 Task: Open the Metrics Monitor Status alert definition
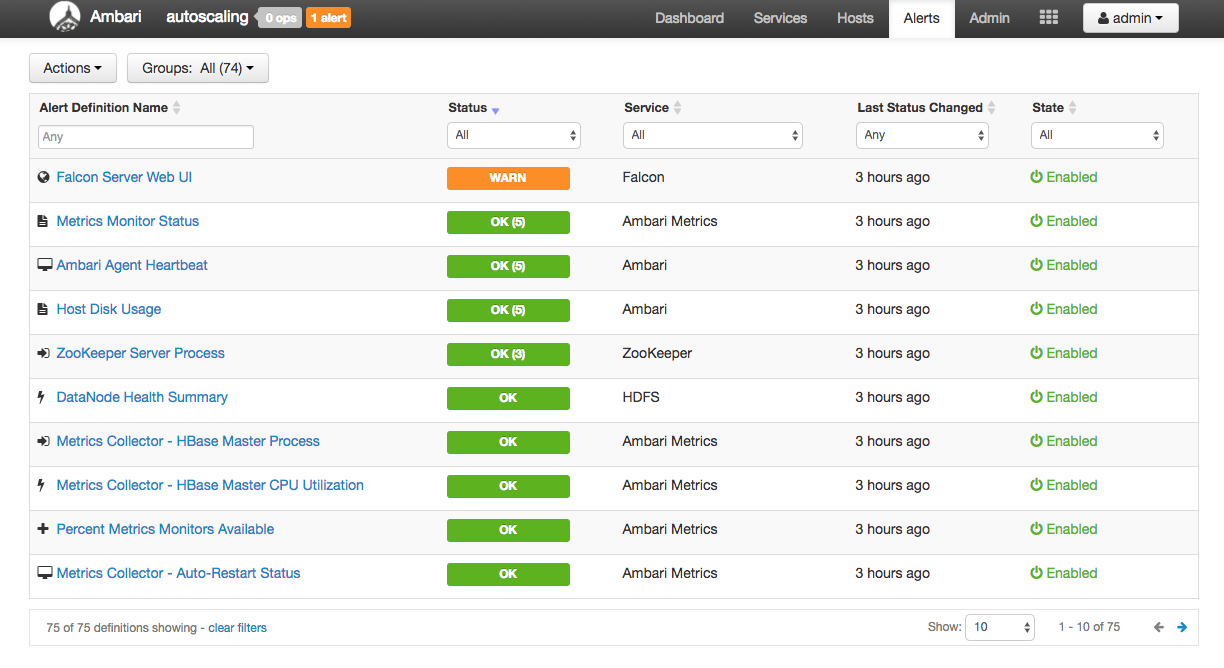pyautogui.click(x=127, y=221)
